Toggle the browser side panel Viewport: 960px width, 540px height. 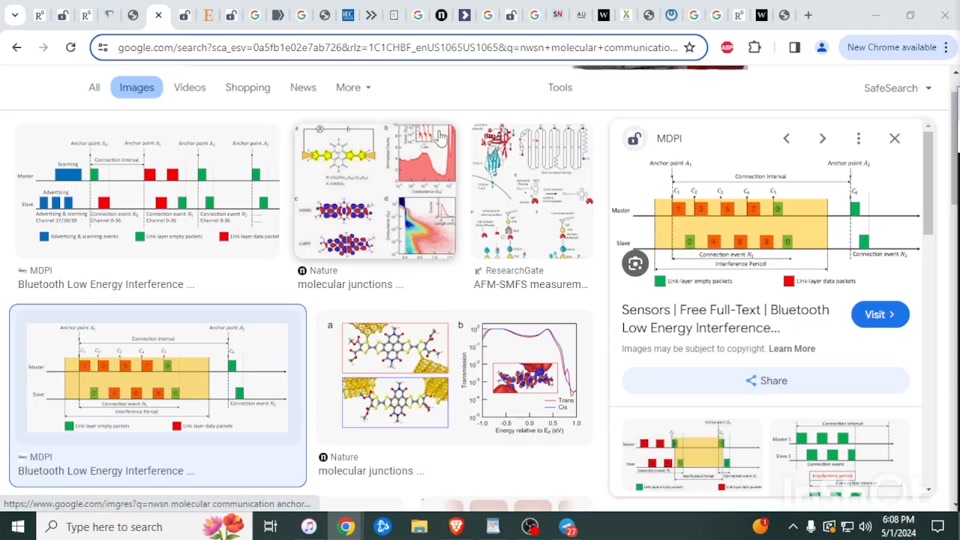[794, 47]
